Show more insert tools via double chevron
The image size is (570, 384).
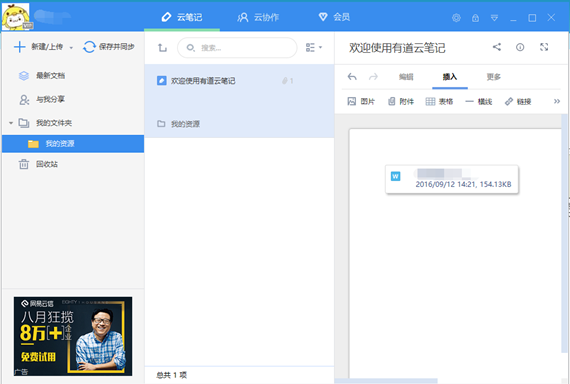pyautogui.click(x=557, y=101)
